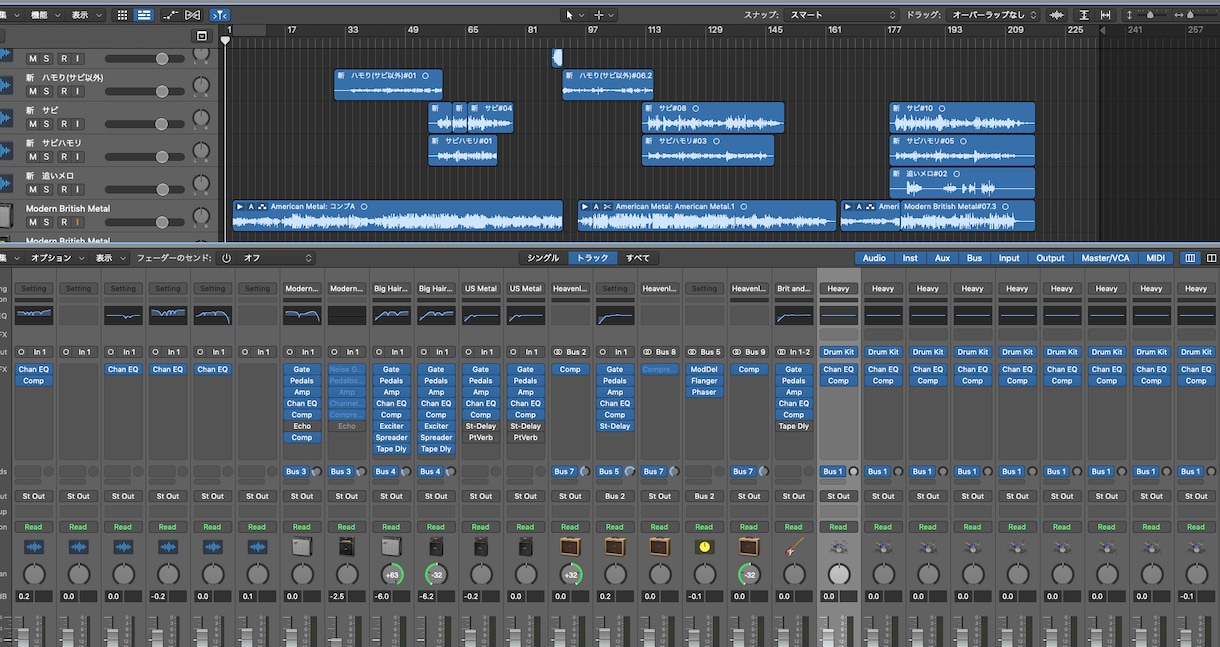Click the mixer narrow strips view icon
1220x647 pixels.
1190,258
